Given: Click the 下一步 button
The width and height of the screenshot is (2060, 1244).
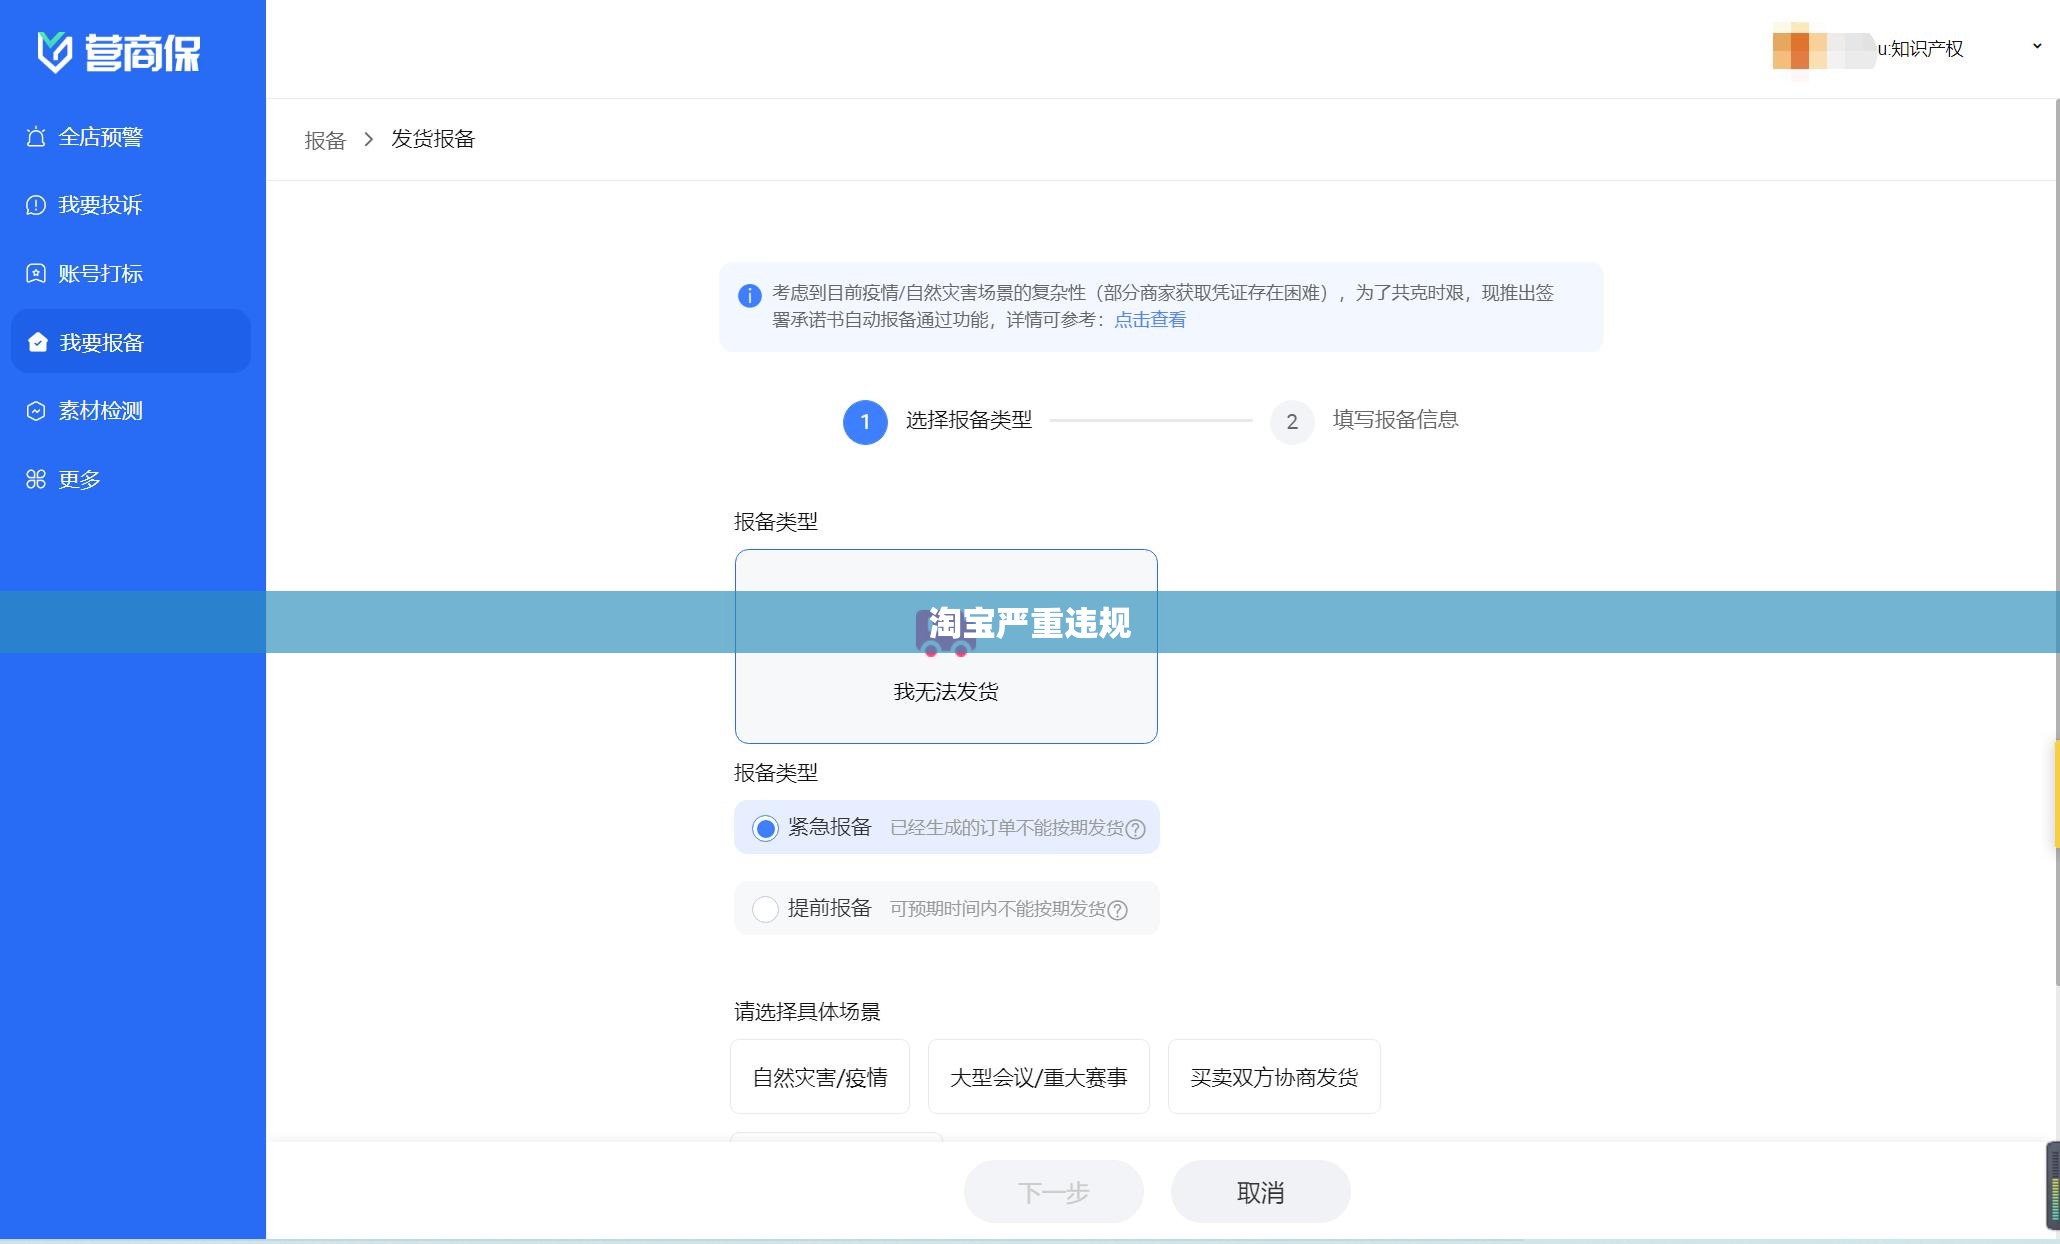Looking at the screenshot, I should point(1053,1192).
